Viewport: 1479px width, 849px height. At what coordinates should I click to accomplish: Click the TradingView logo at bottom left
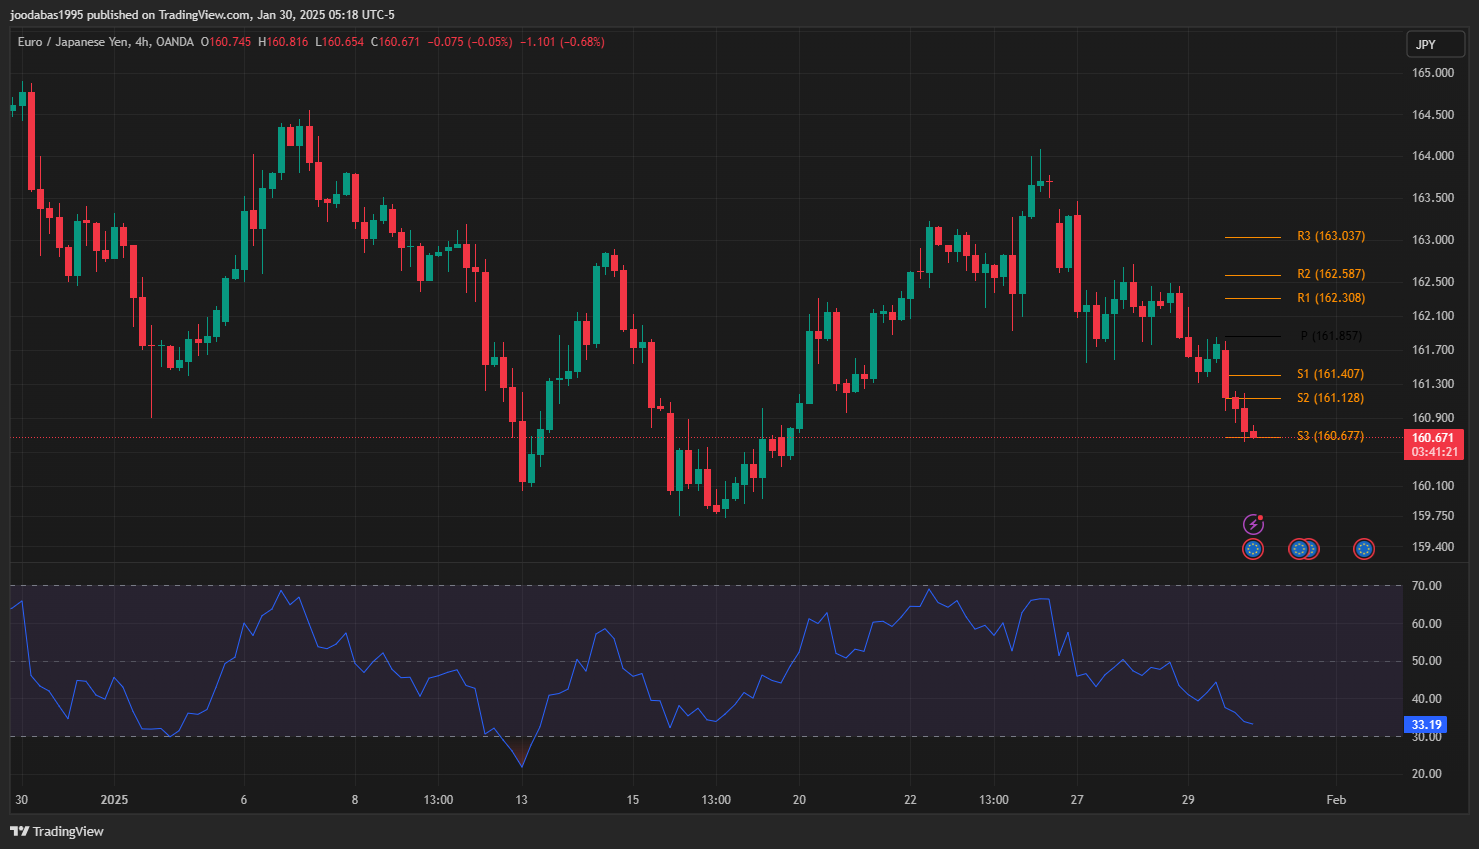click(x=57, y=831)
